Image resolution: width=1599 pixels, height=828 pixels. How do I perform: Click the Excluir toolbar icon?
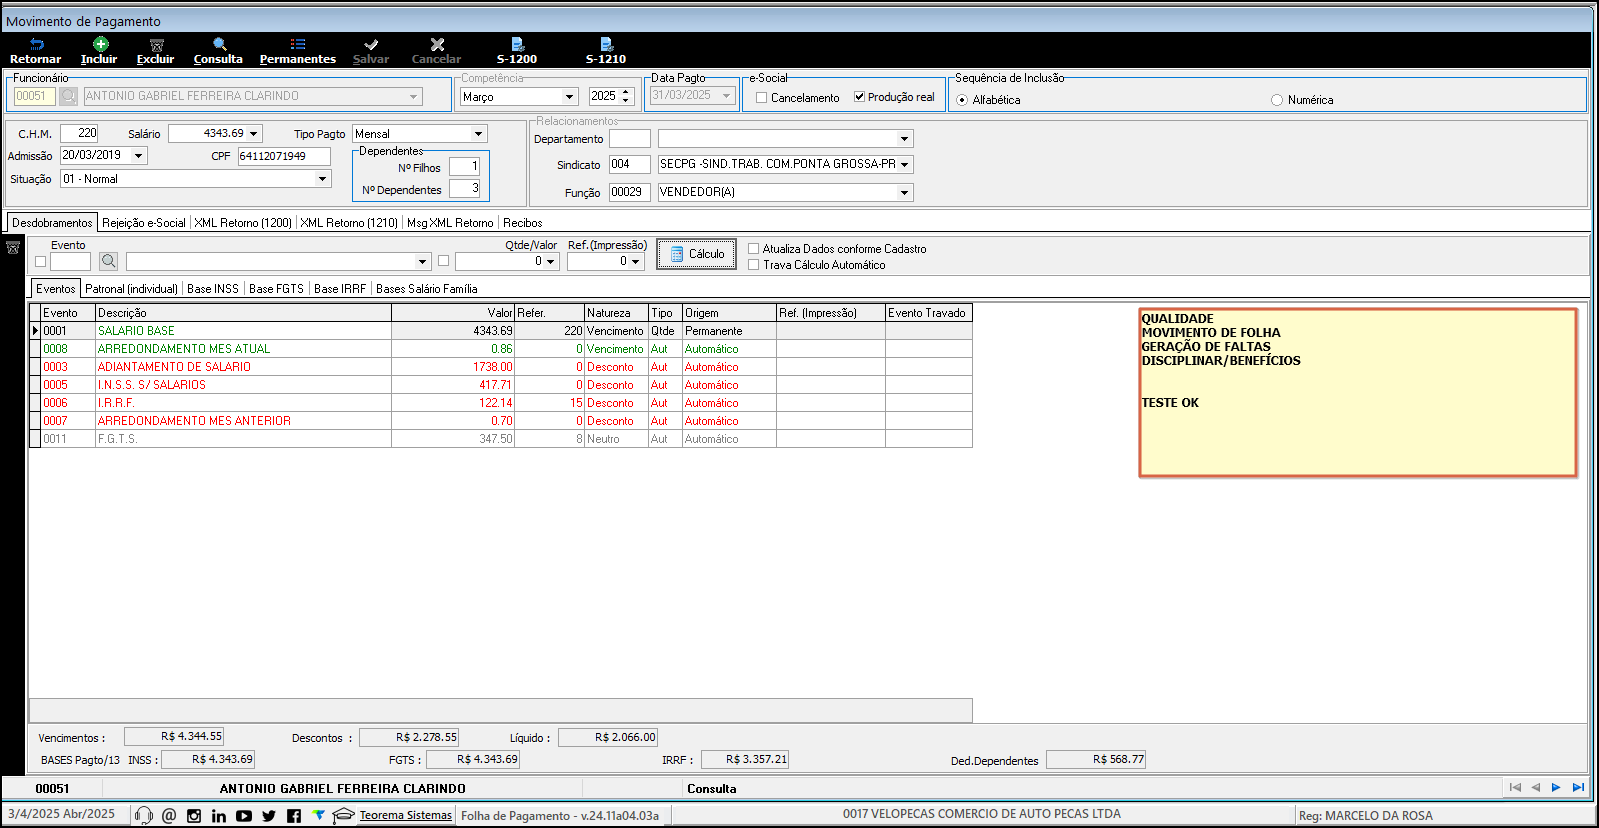click(x=156, y=44)
